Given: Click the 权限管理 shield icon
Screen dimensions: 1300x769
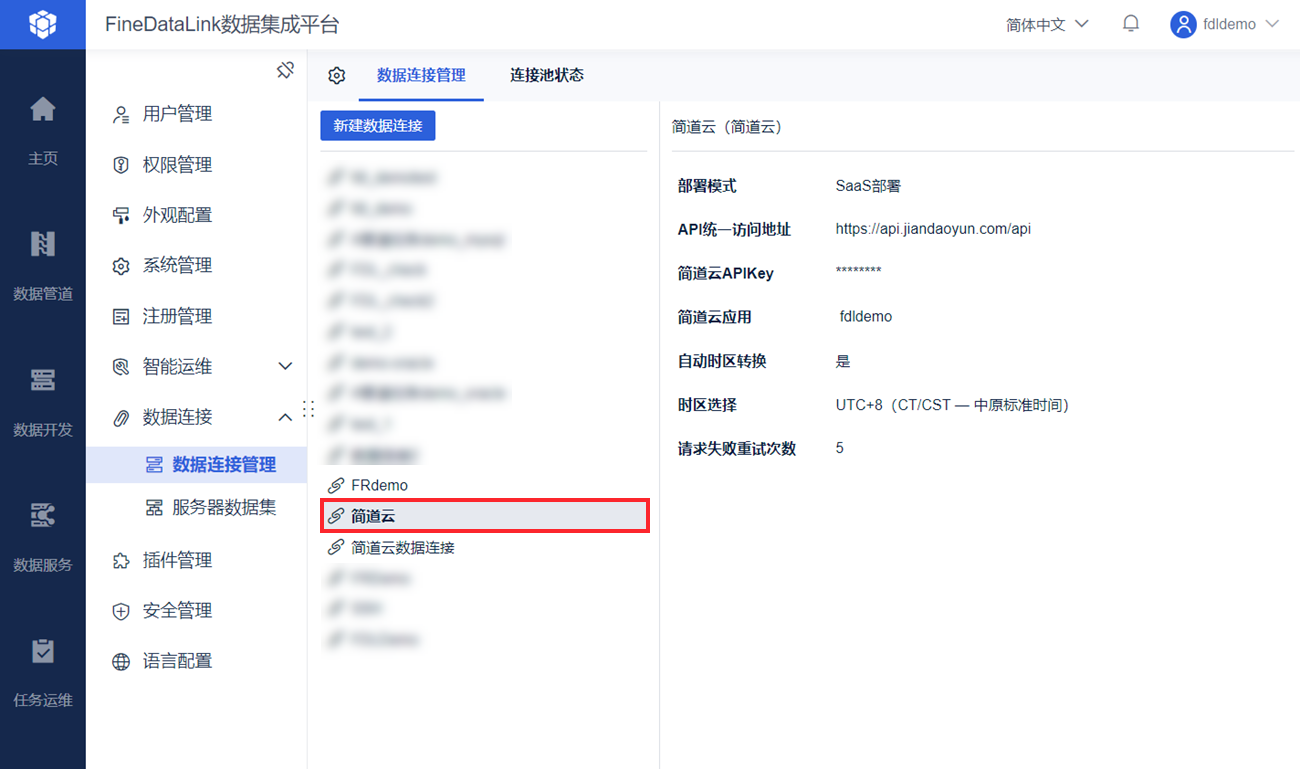Looking at the screenshot, I should point(121,165).
